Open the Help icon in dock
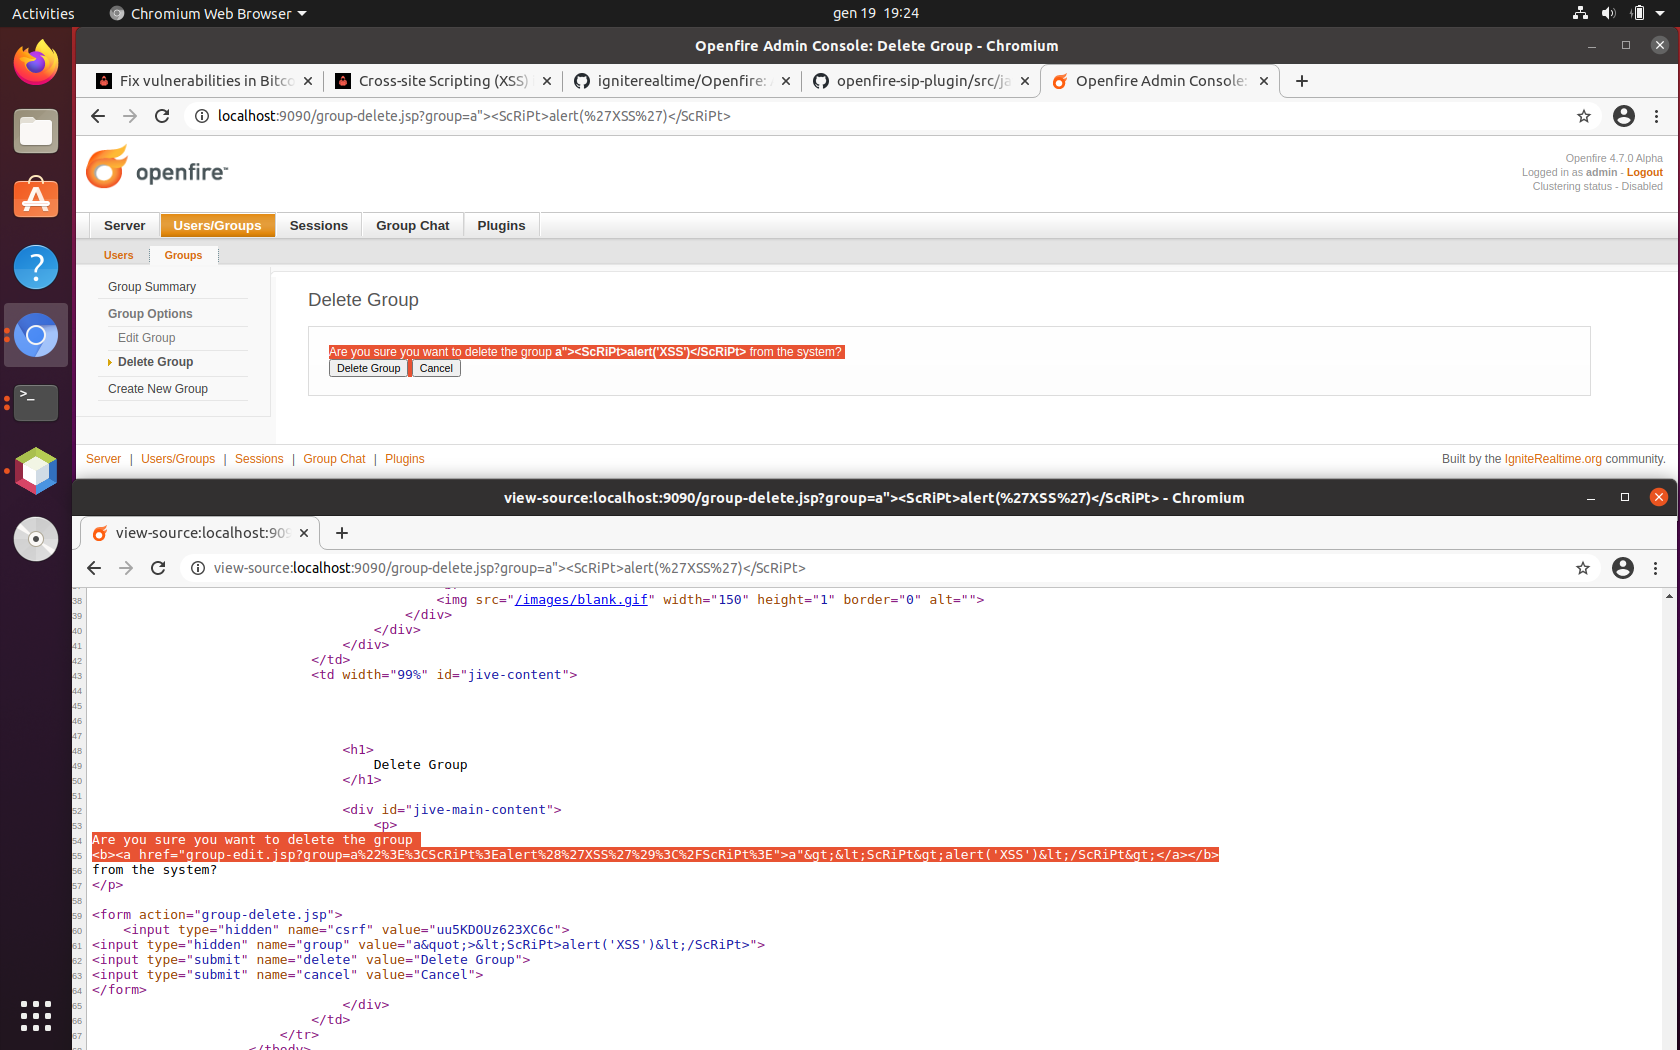 point(36,267)
